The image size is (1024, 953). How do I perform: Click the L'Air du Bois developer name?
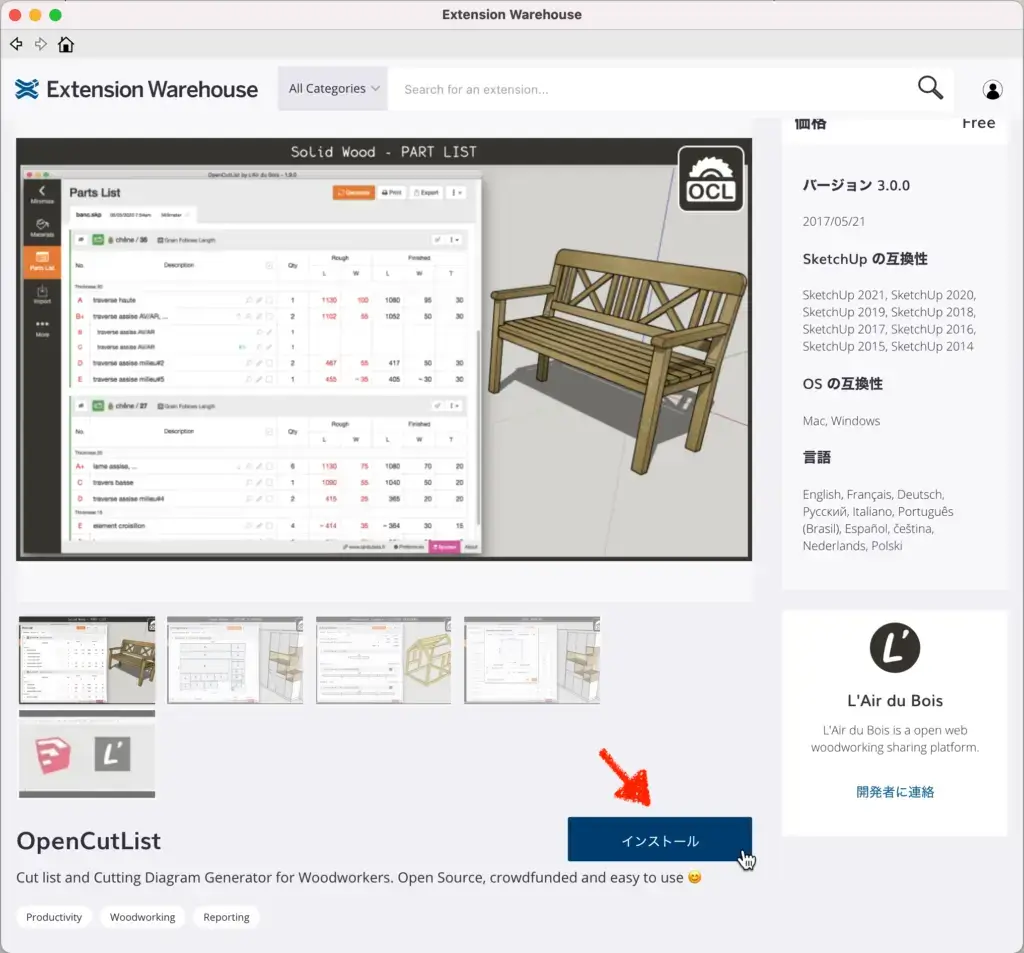[895, 700]
